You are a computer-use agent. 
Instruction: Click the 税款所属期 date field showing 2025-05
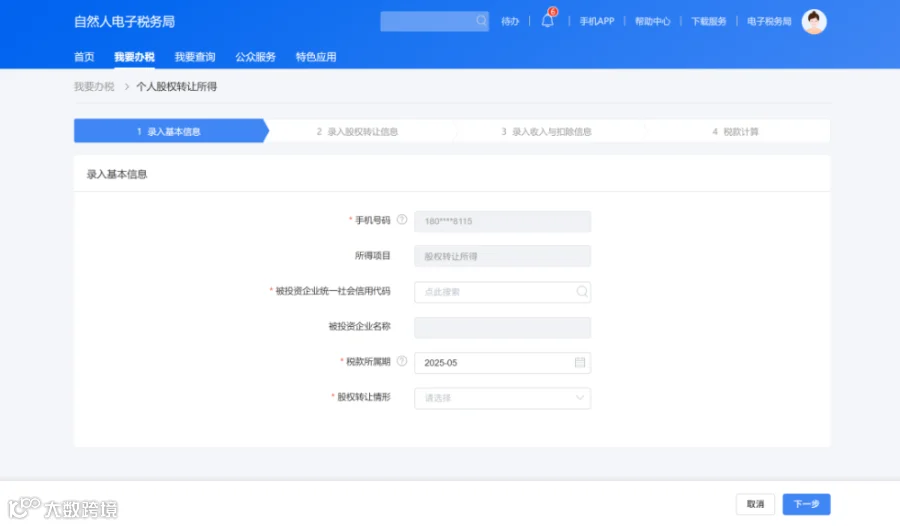502,362
